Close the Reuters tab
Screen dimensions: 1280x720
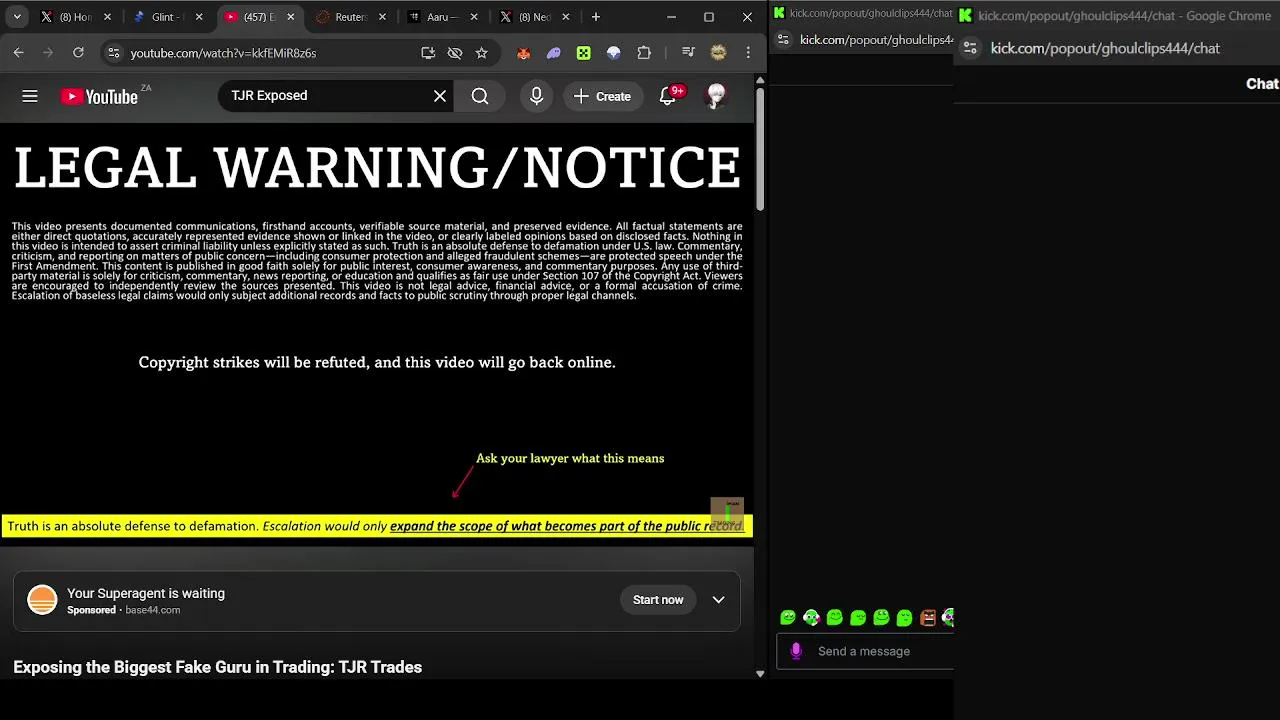point(382,17)
